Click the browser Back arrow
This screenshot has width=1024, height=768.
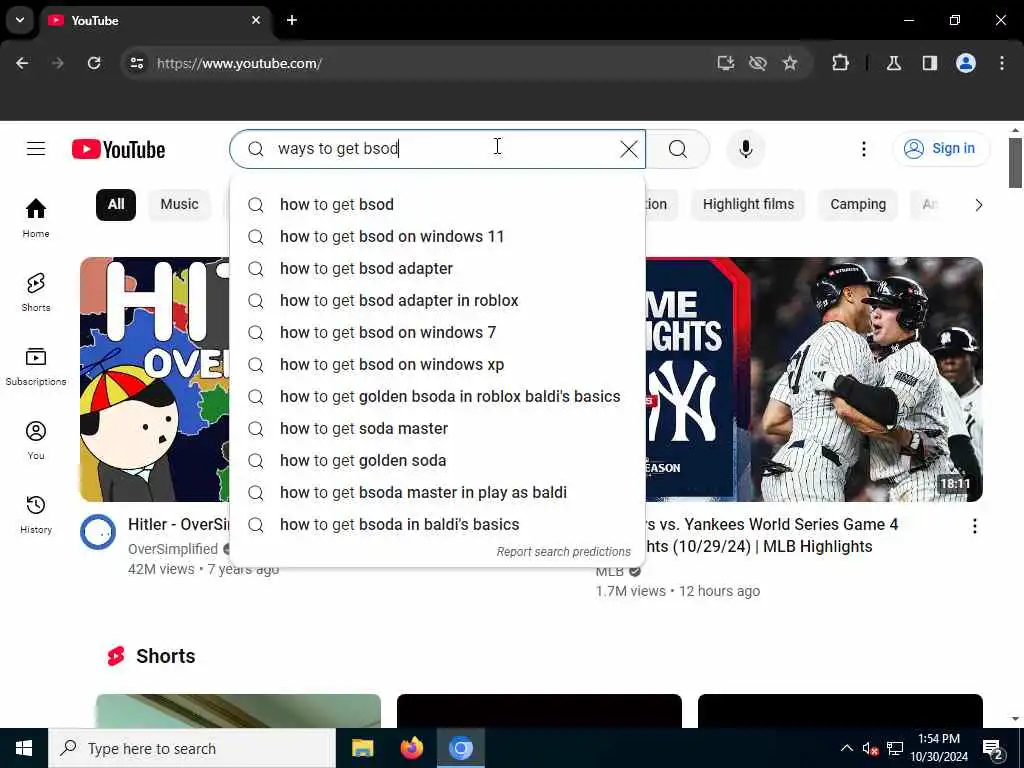(22, 63)
